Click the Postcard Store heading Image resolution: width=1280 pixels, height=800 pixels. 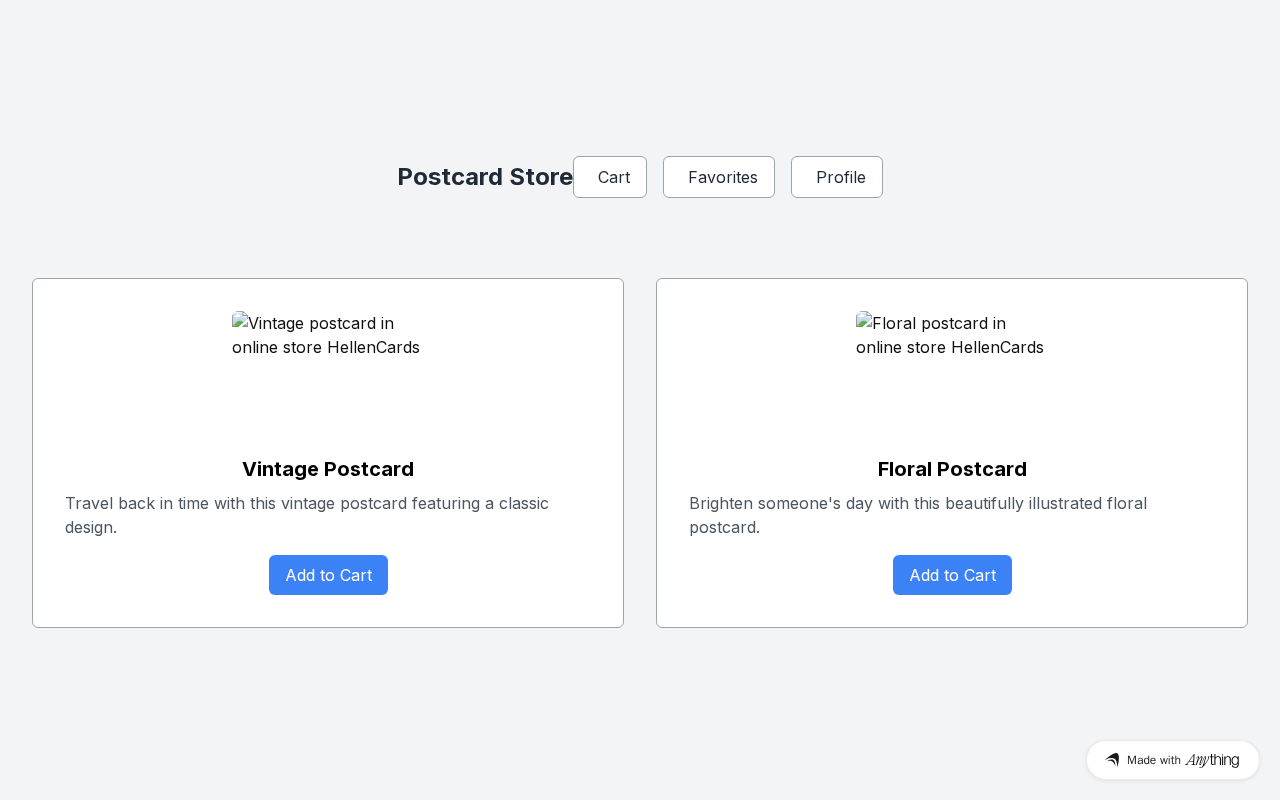point(485,177)
